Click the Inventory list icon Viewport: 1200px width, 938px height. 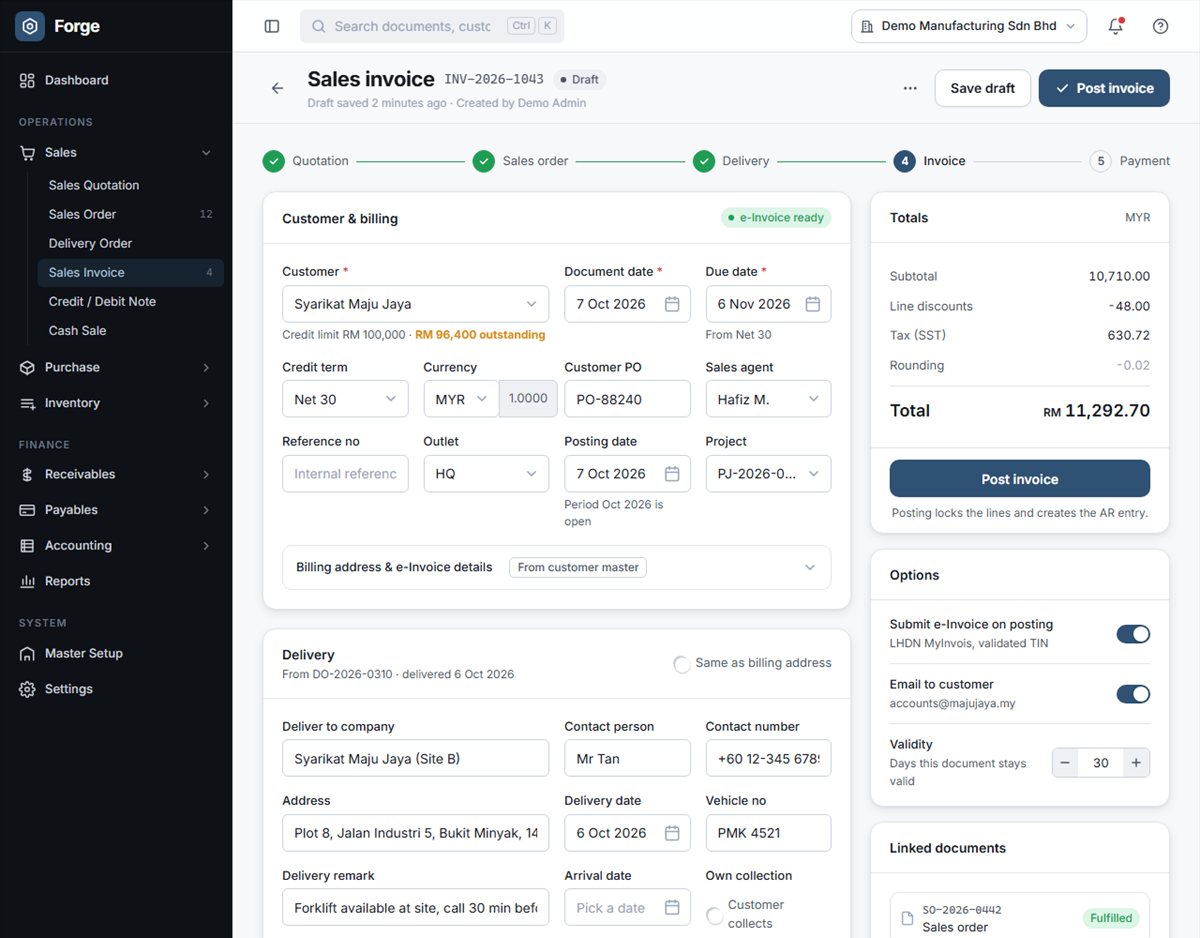click(x=27, y=403)
